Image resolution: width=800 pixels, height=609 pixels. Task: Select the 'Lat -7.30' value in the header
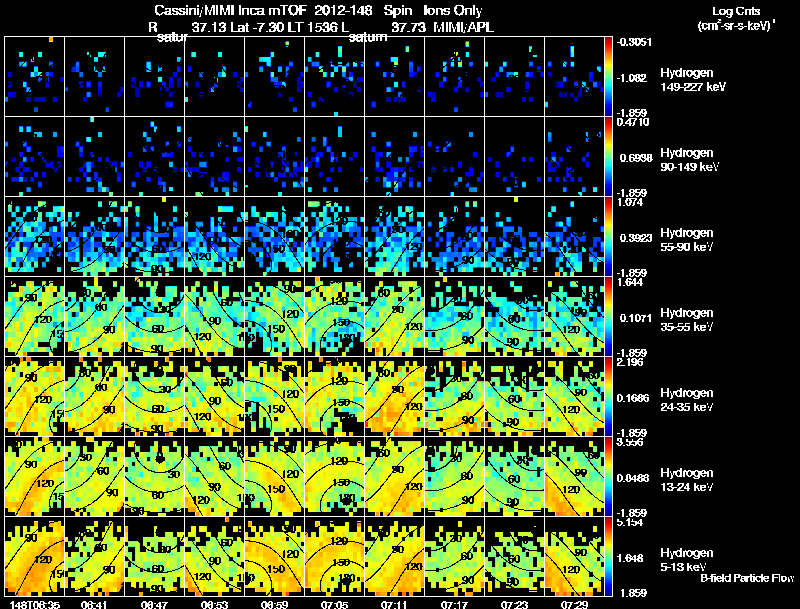click(x=257, y=27)
